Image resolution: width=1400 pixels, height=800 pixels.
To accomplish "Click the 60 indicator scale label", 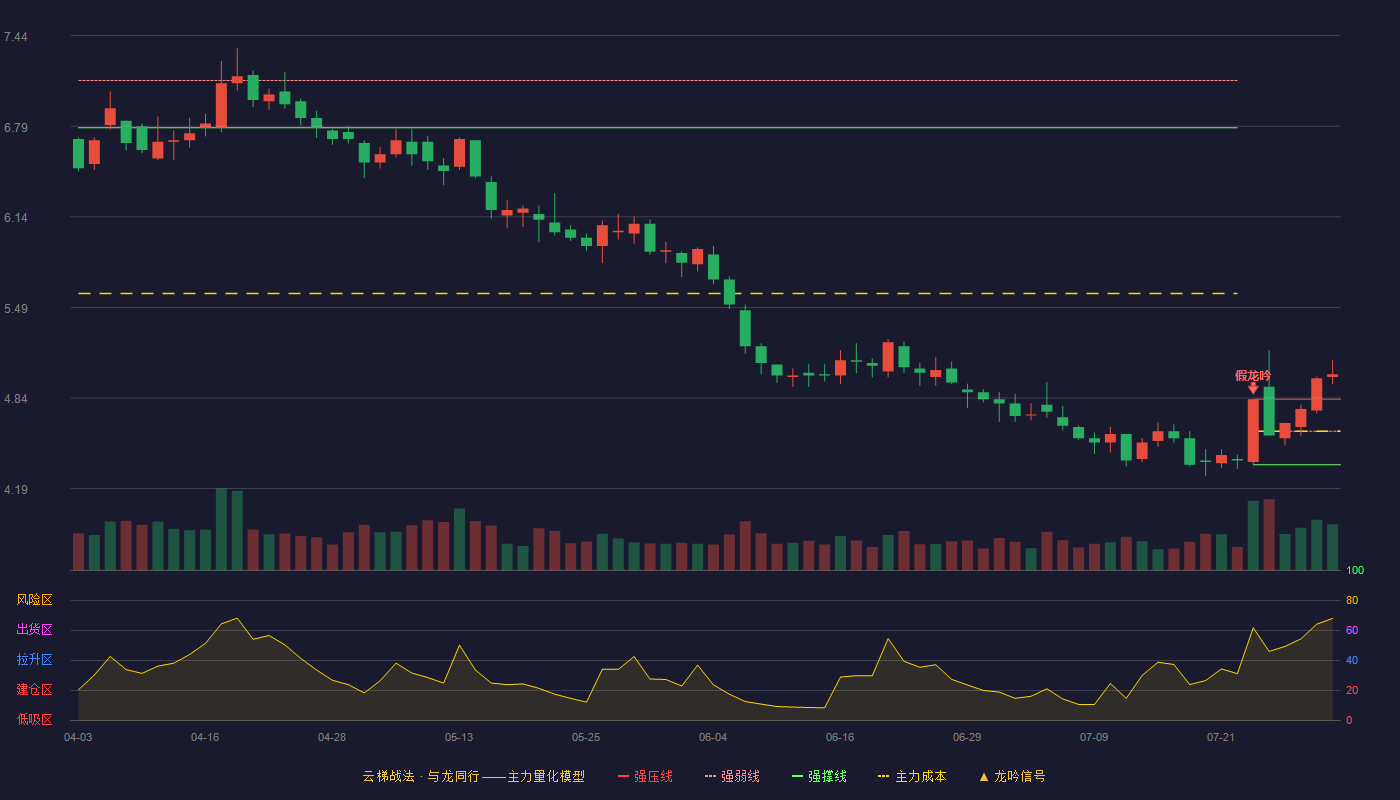I will (1352, 630).
